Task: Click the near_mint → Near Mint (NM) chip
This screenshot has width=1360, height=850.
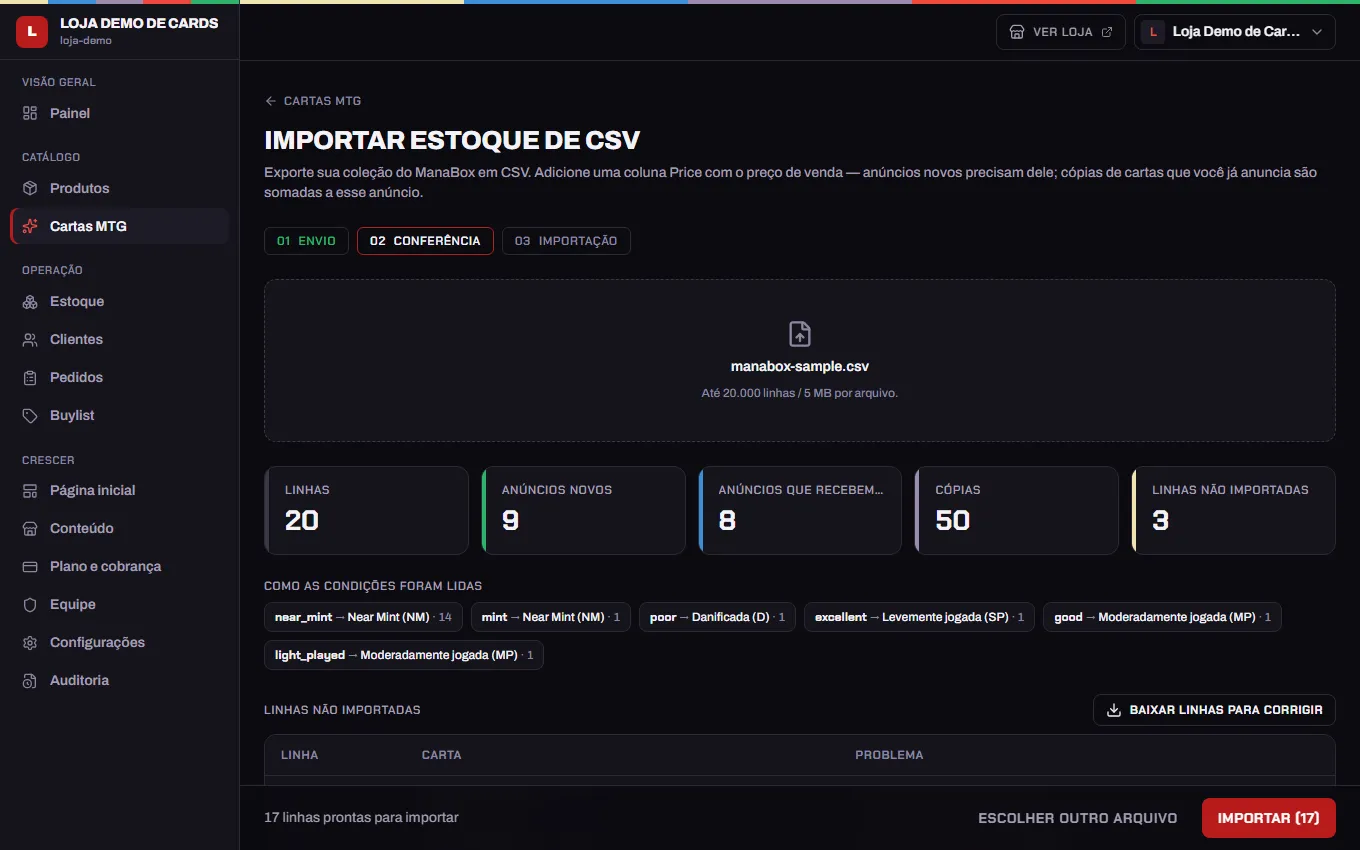Action: (363, 617)
